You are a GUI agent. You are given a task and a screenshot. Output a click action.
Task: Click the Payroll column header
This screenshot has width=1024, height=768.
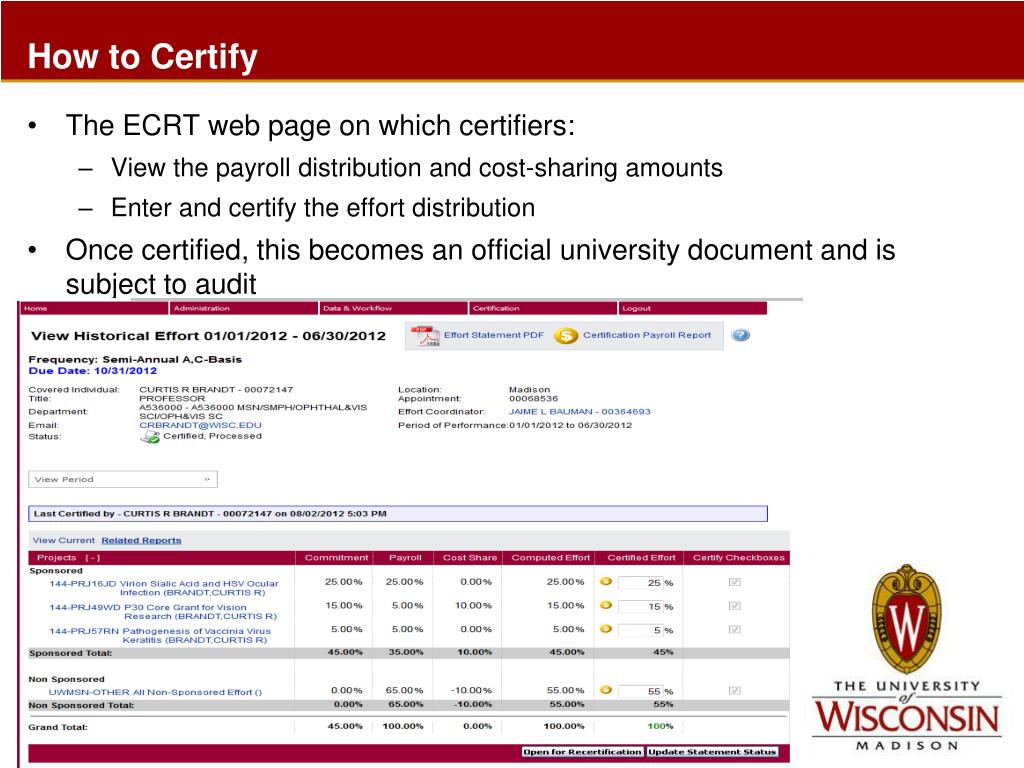tap(405, 558)
